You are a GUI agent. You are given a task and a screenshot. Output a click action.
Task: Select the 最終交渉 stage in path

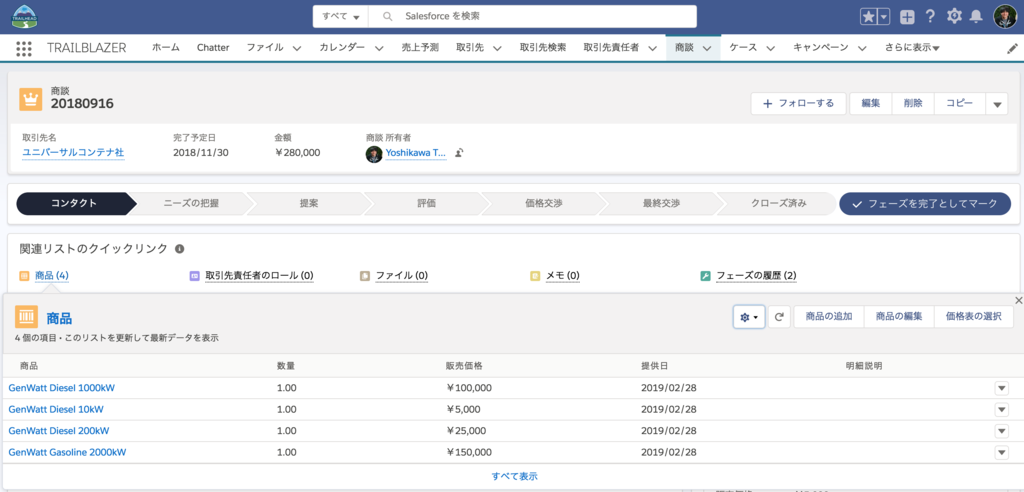(x=662, y=203)
